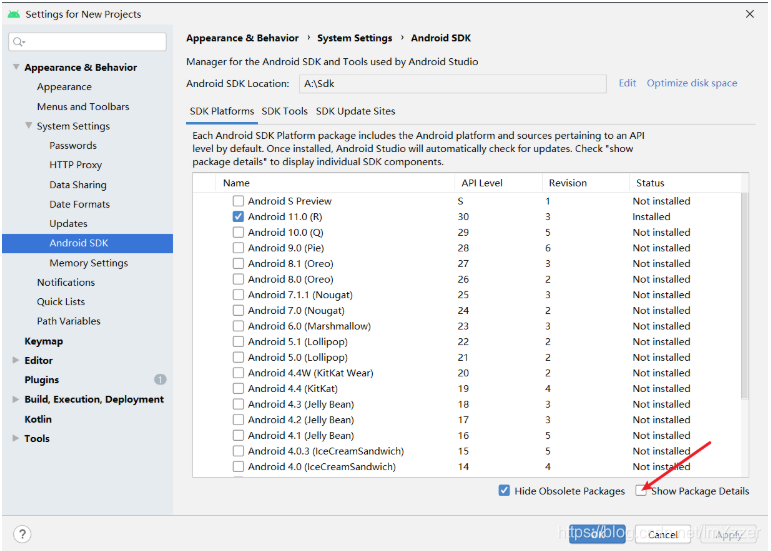The width and height of the screenshot is (771, 551).
Task: Close the Settings for New Projects dialog
Action: [x=749, y=14]
